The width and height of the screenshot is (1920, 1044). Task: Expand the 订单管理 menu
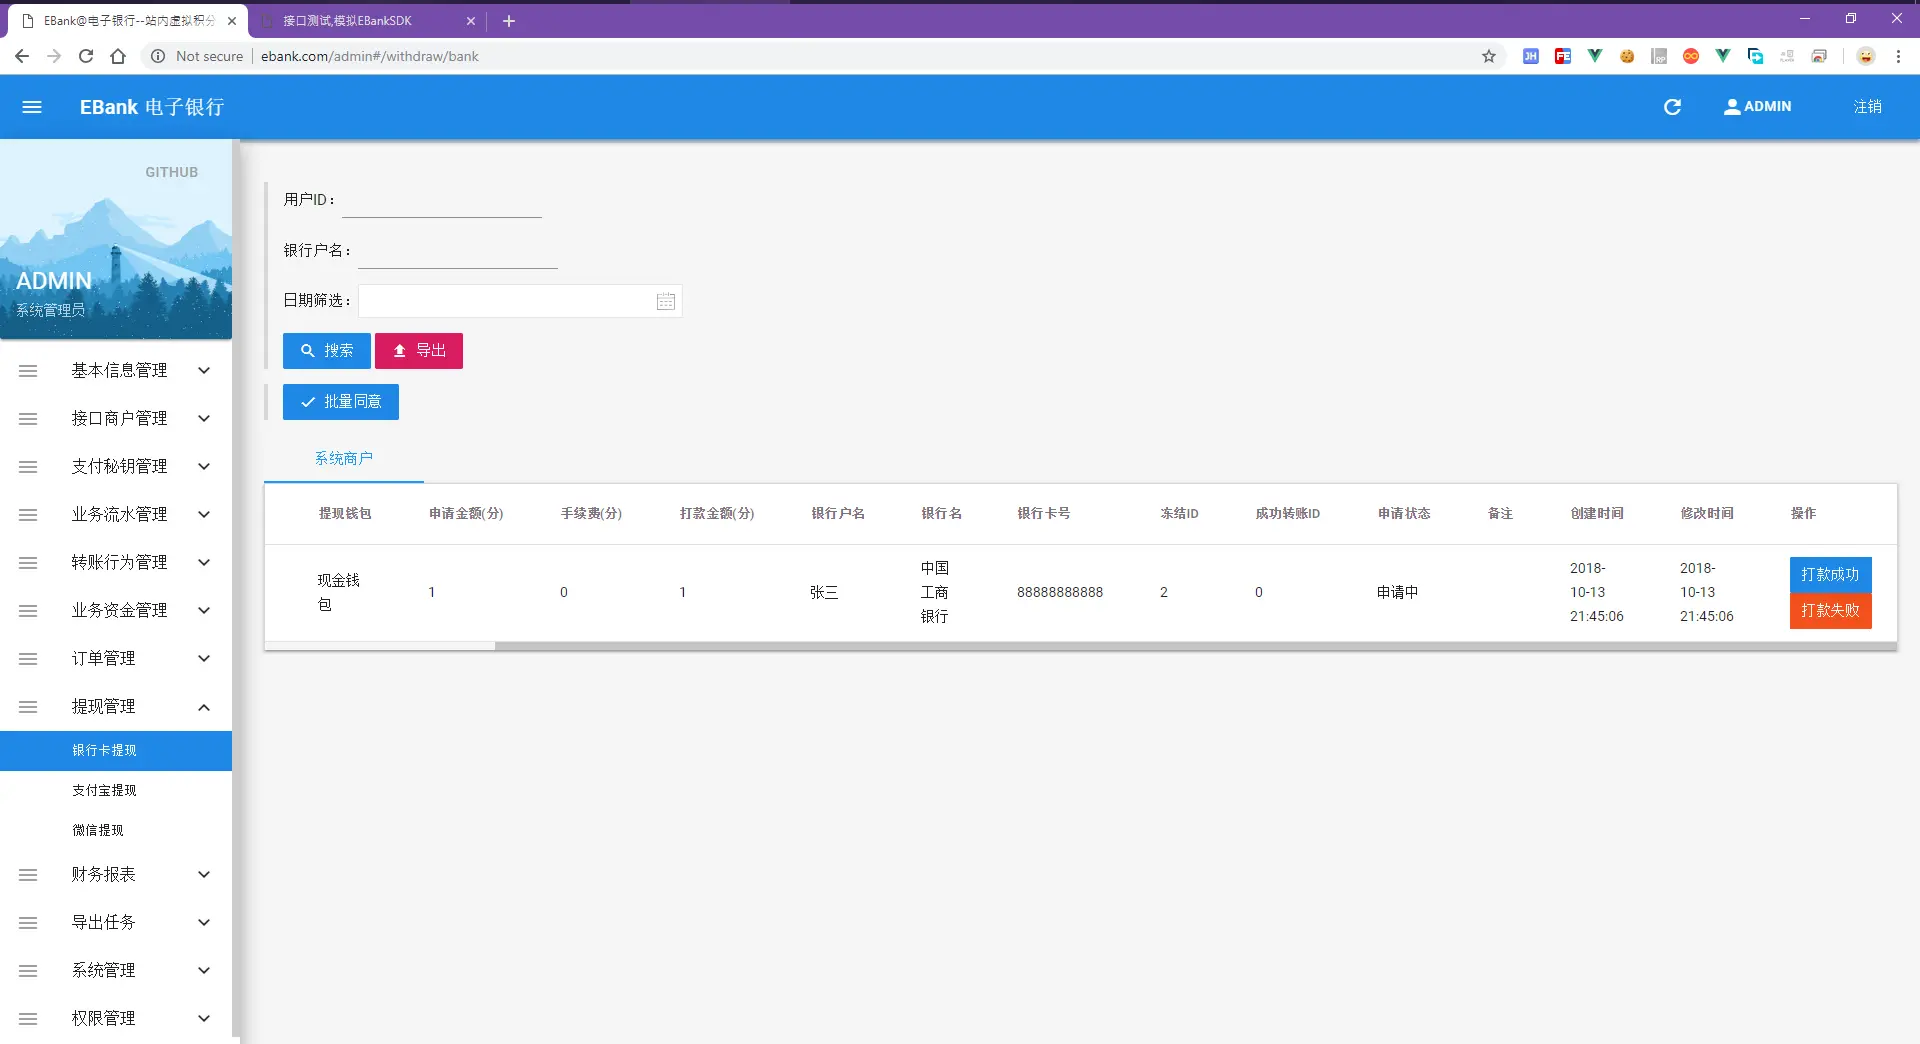(116, 659)
